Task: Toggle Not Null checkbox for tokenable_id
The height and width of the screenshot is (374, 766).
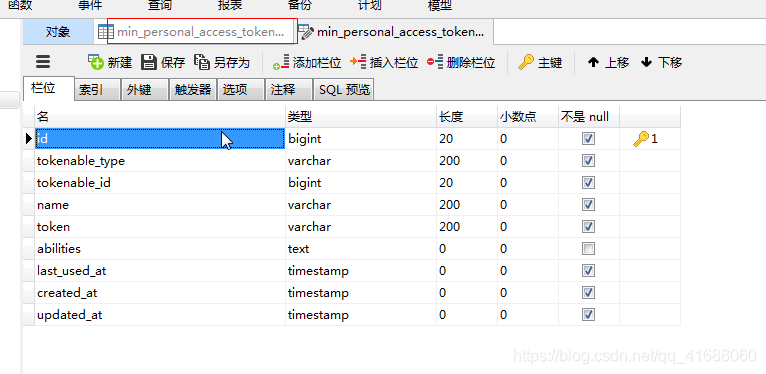Action: (589, 183)
